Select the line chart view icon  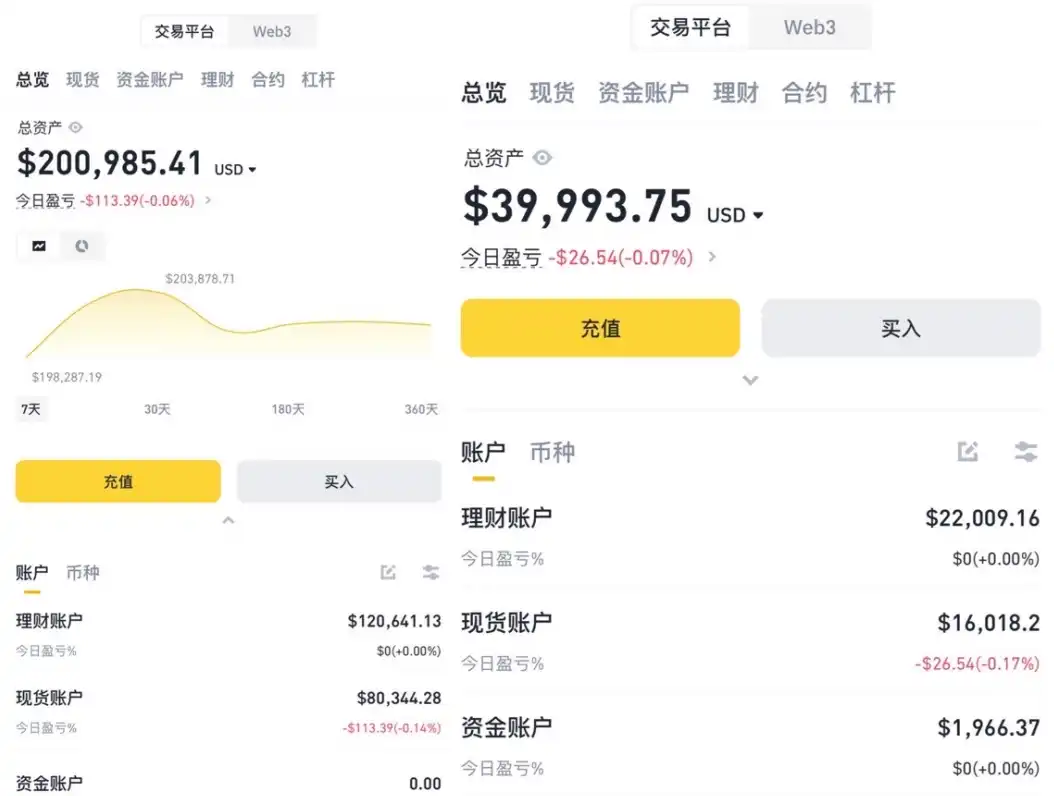tap(39, 245)
